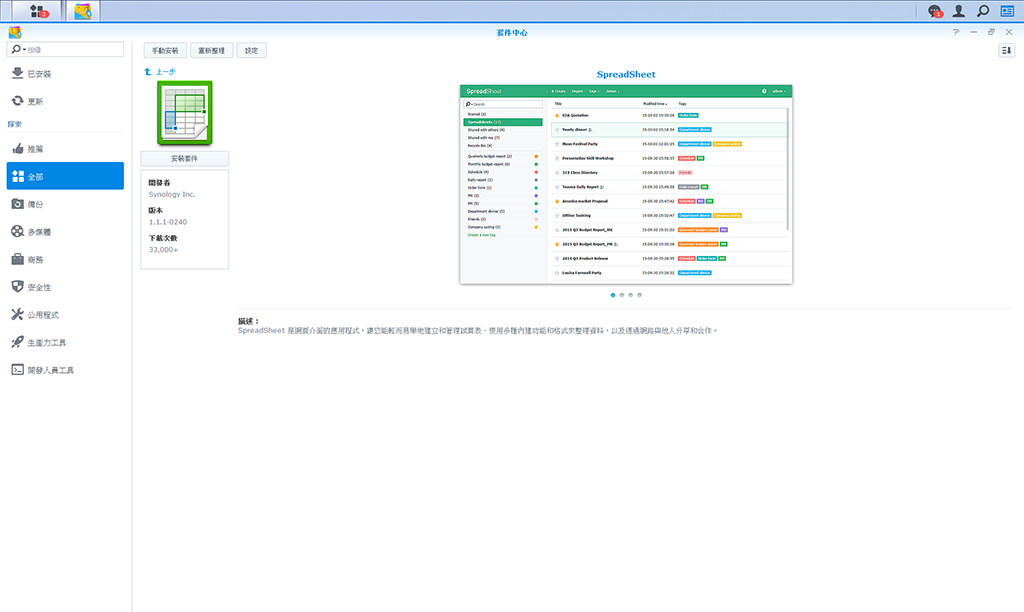Maximize the Package Center window
This screenshot has height=612, width=1024.
(991, 32)
